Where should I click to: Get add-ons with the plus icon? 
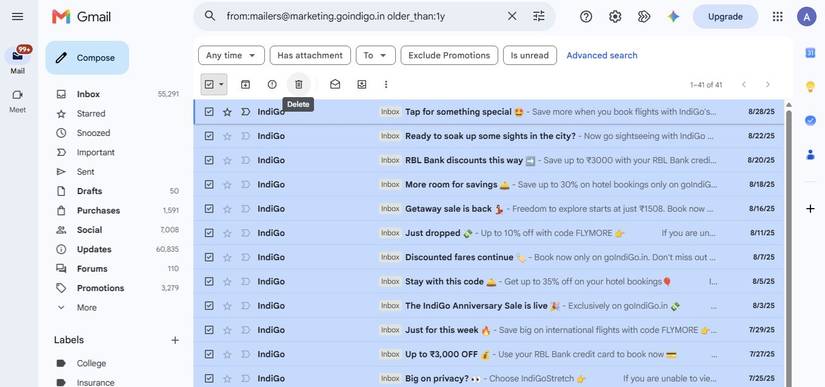pos(810,209)
